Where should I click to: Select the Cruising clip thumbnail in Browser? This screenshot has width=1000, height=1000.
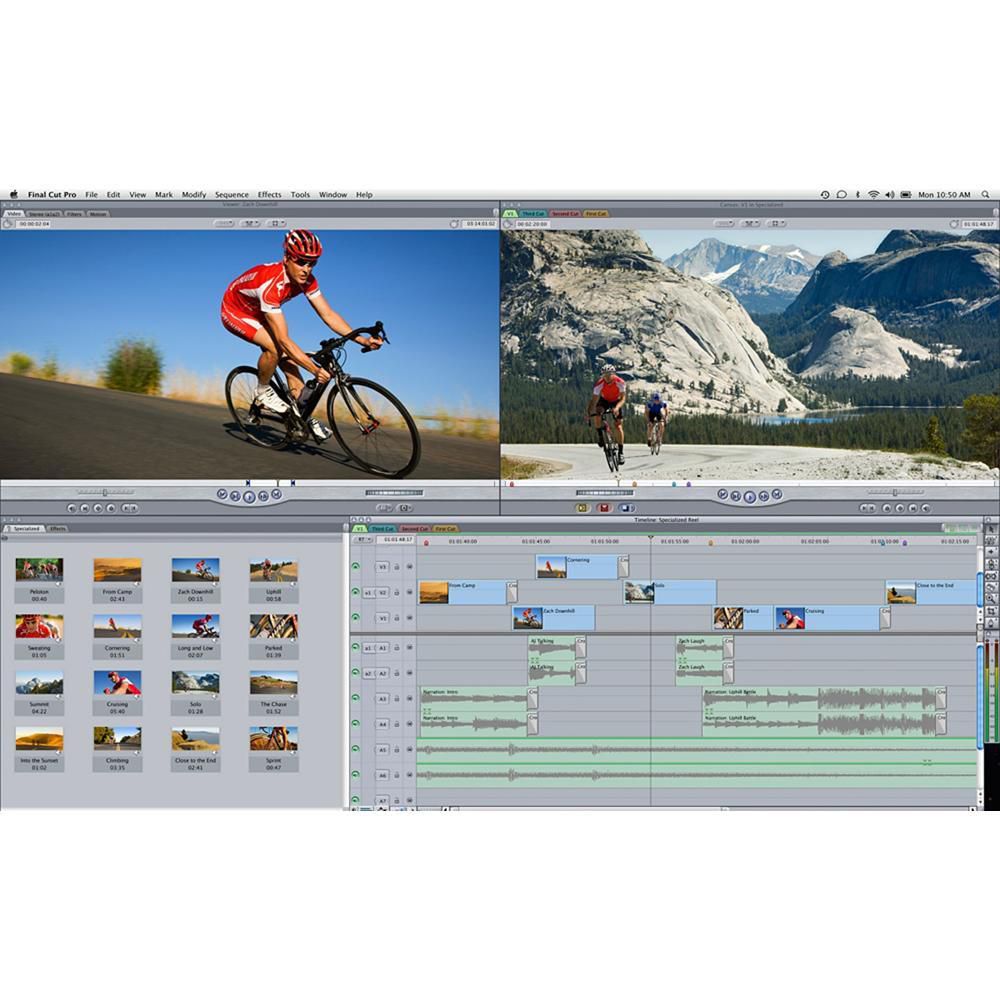pyautogui.click(x=117, y=682)
